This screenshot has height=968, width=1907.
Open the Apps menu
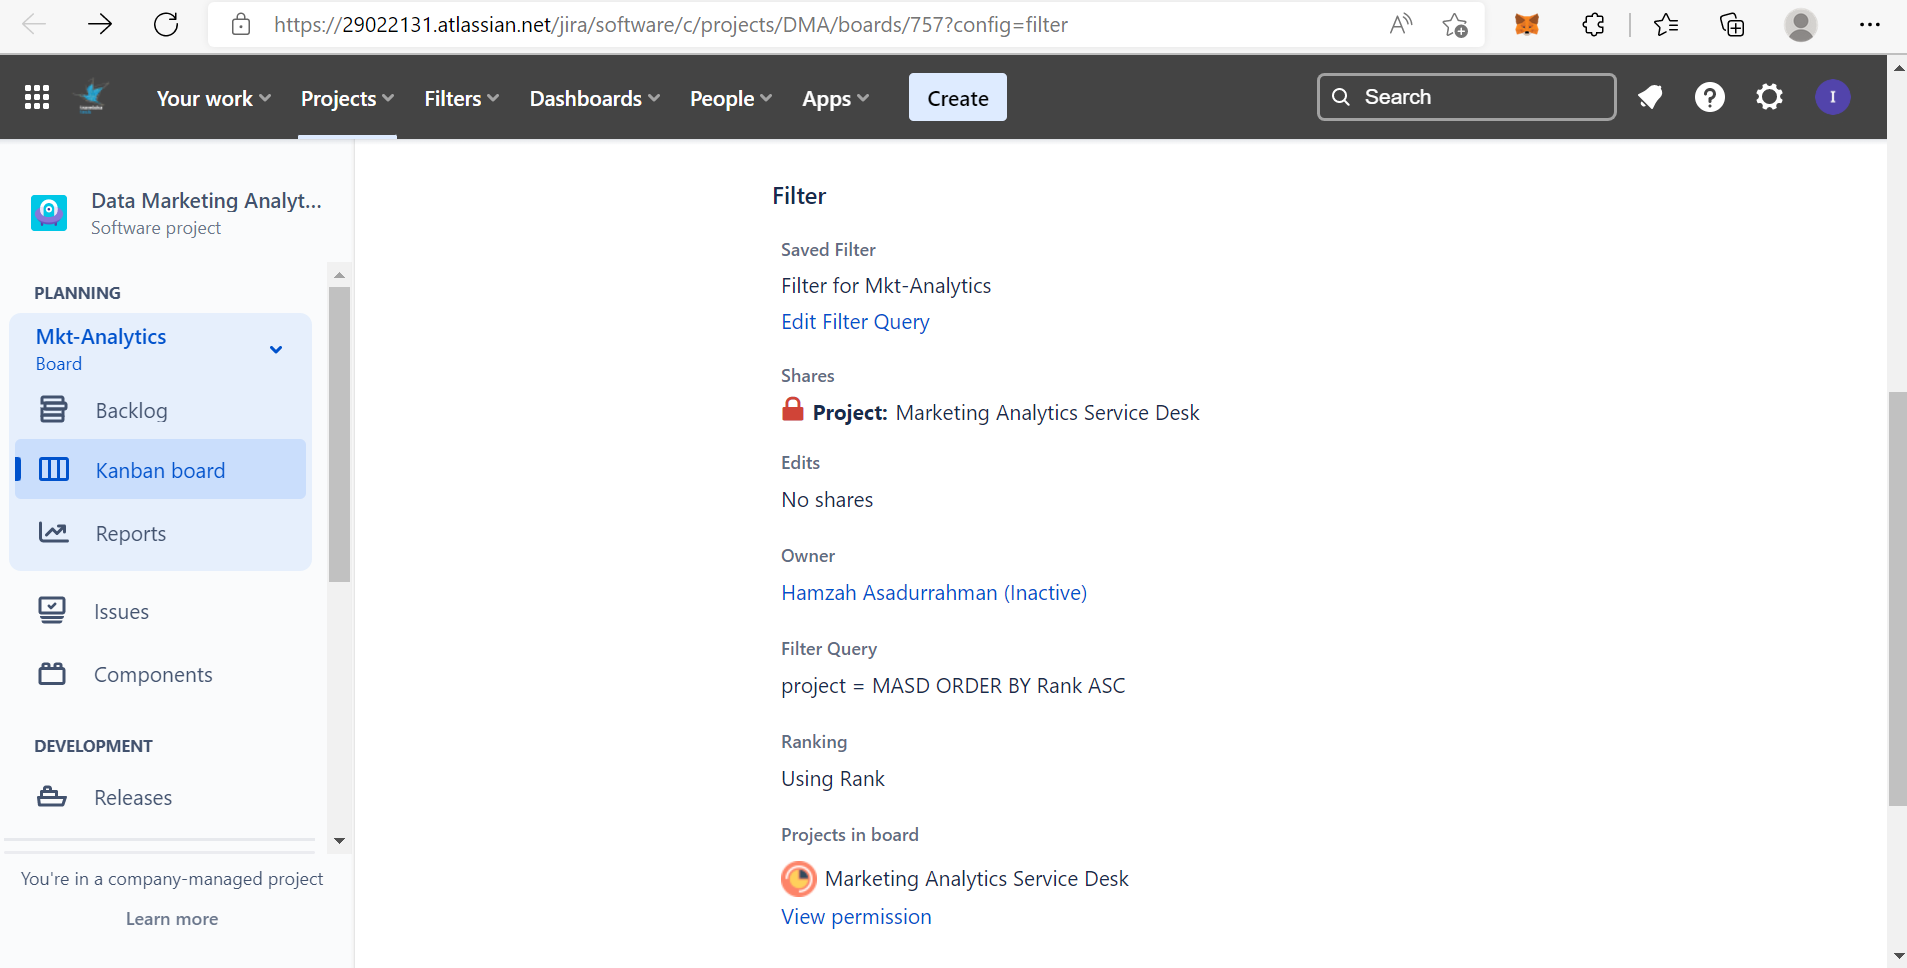pos(834,98)
